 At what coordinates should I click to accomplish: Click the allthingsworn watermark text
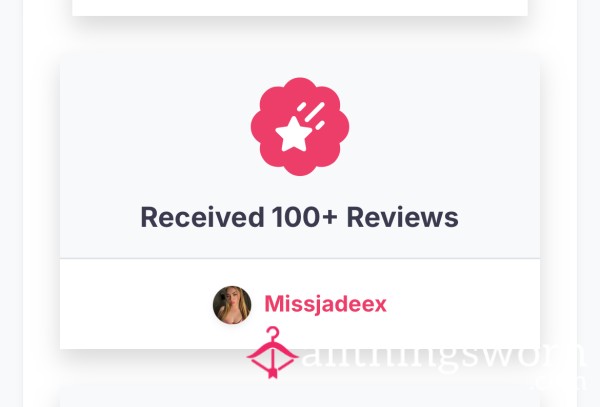444,355
